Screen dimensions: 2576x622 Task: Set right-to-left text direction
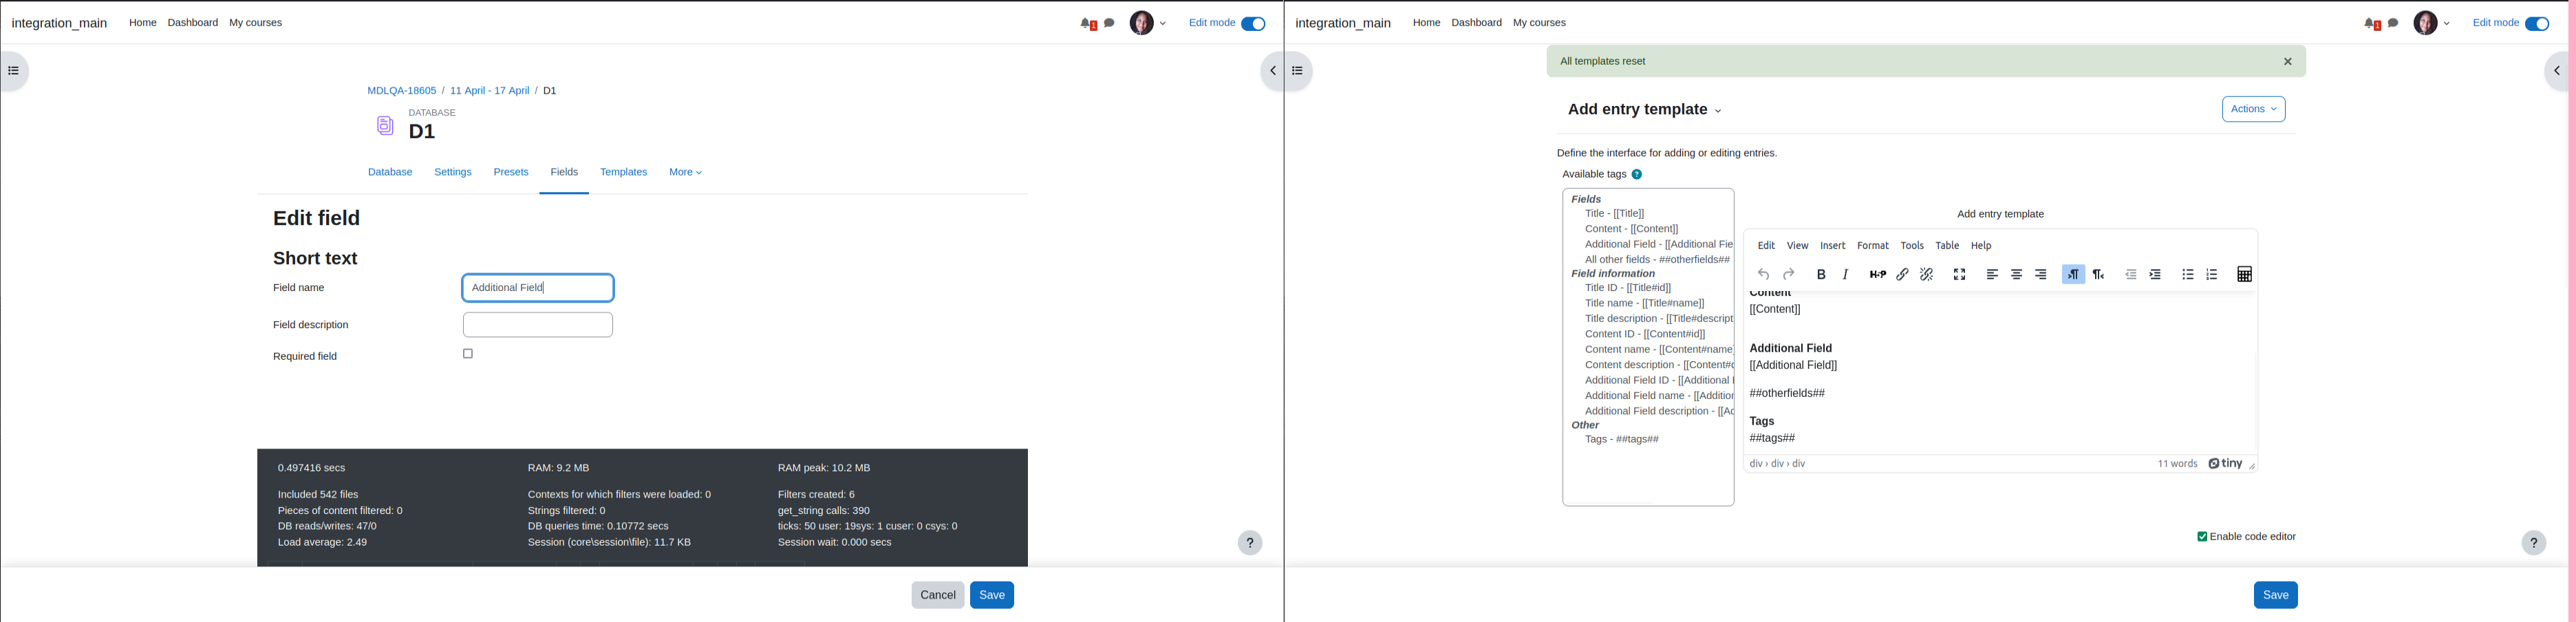(x=2099, y=274)
